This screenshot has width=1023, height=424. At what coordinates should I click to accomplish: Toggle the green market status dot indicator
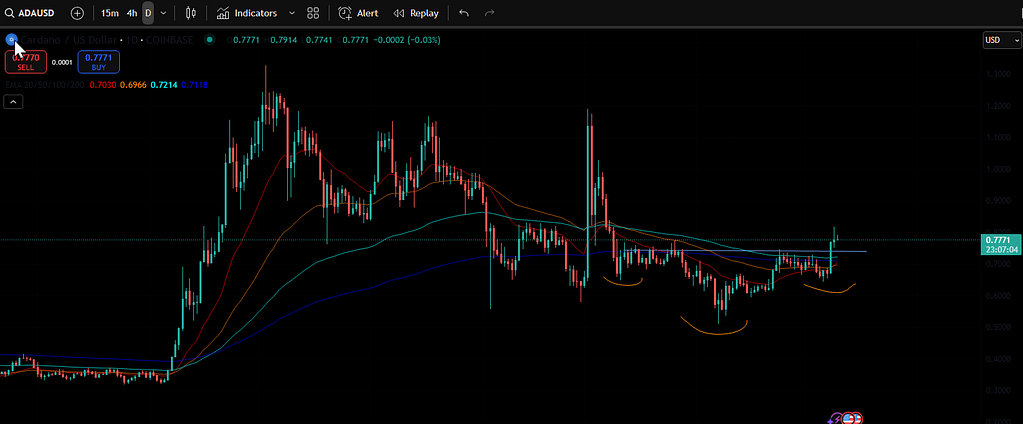209,40
